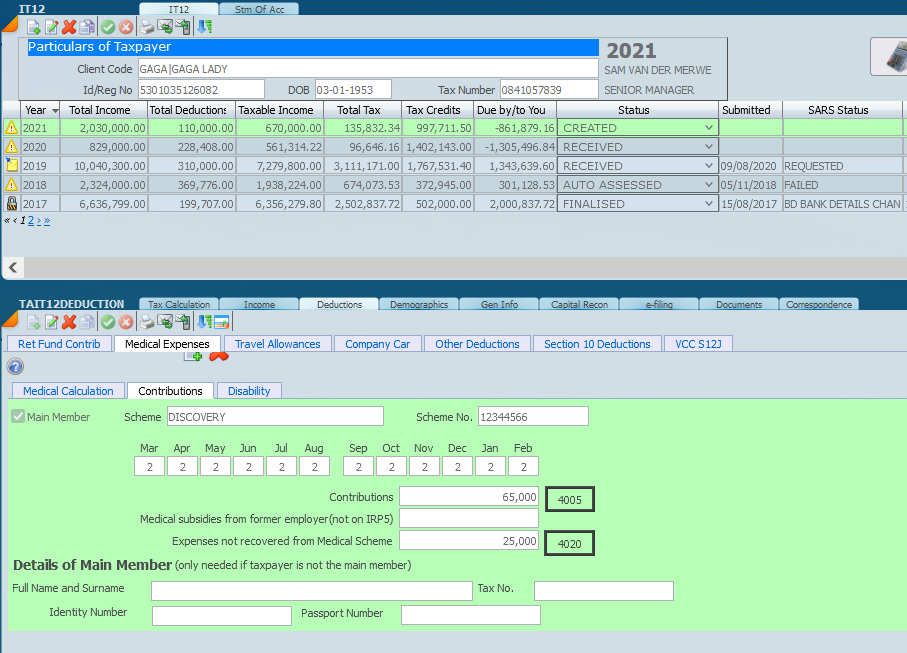Click the red X delete icon in the IT12 toolbar
The image size is (907, 653).
point(69,27)
